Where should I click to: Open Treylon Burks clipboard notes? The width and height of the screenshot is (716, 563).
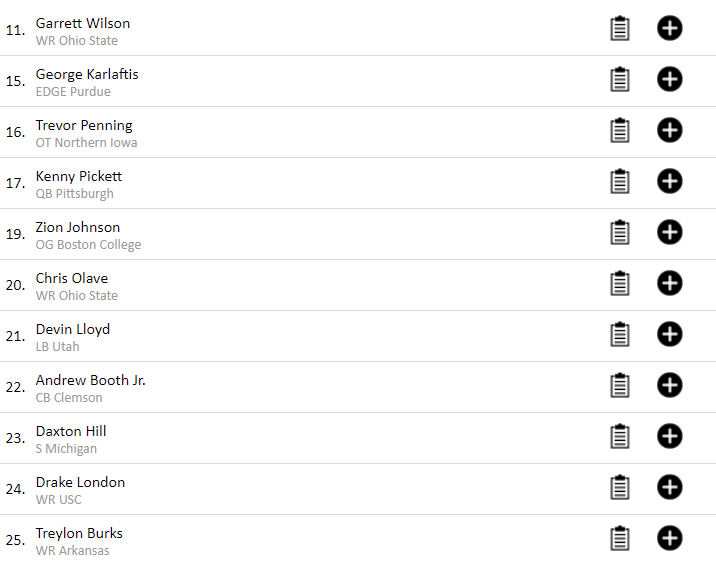tap(620, 538)
